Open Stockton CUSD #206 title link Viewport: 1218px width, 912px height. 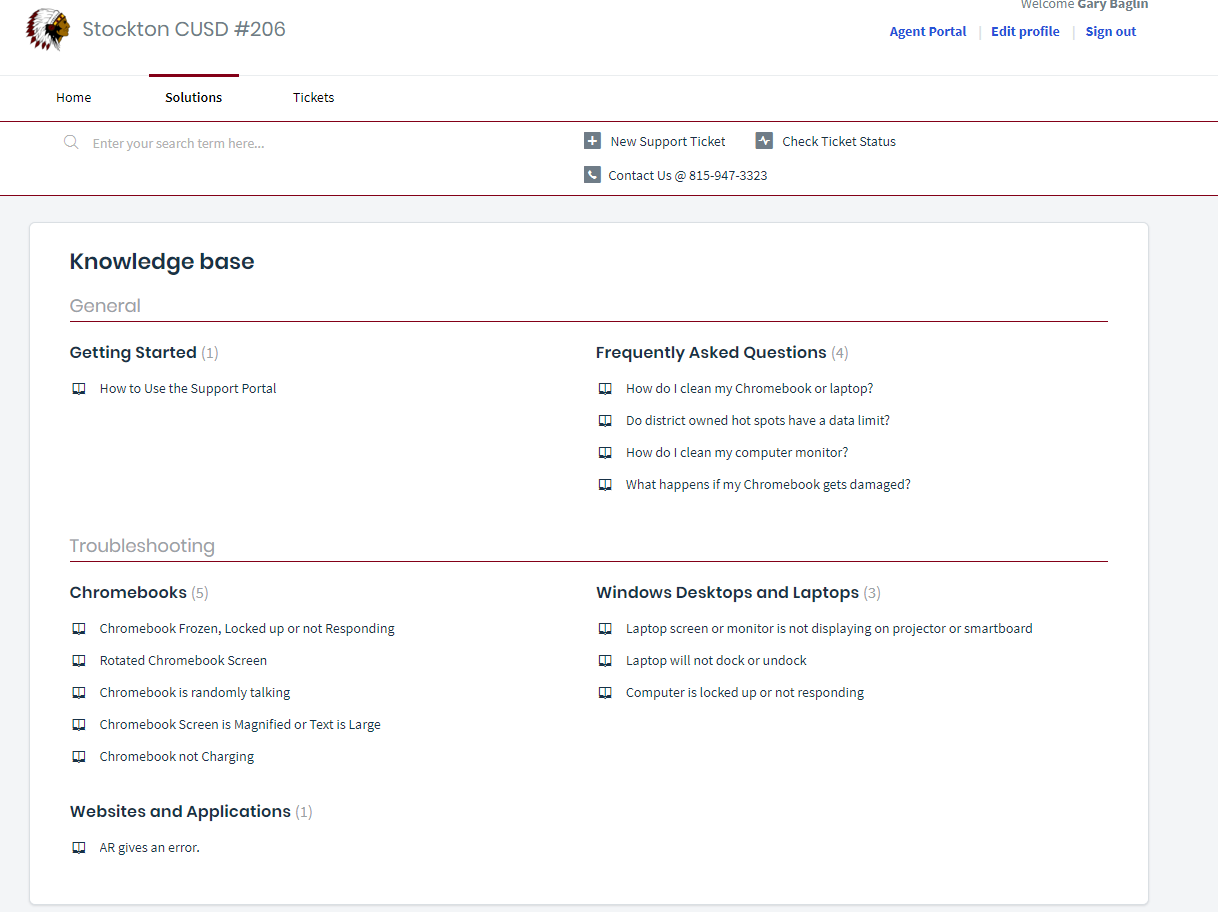[184, 29]
